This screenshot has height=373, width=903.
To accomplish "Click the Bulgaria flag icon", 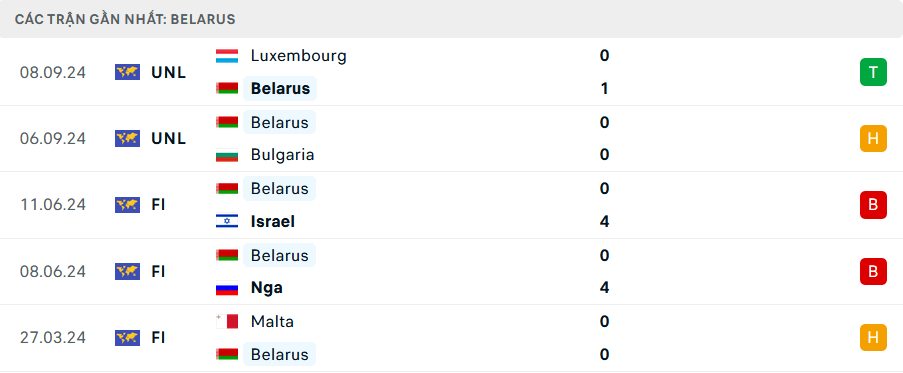I will (227, 155).
